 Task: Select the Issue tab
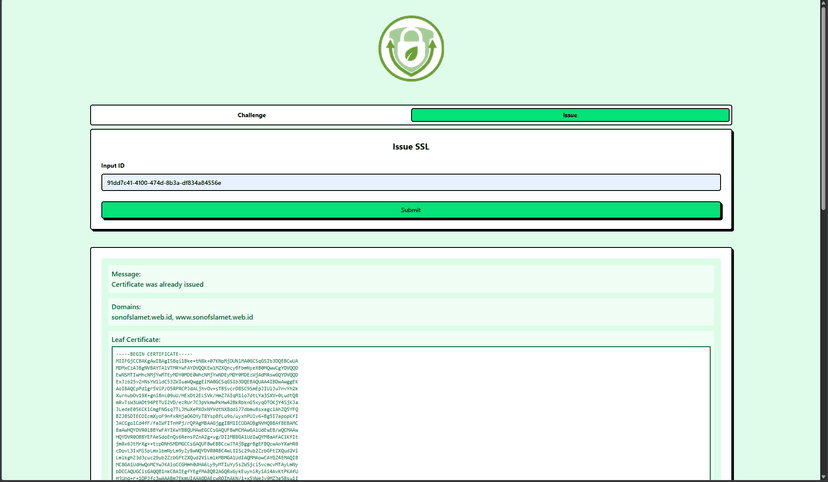coord(570,115)
